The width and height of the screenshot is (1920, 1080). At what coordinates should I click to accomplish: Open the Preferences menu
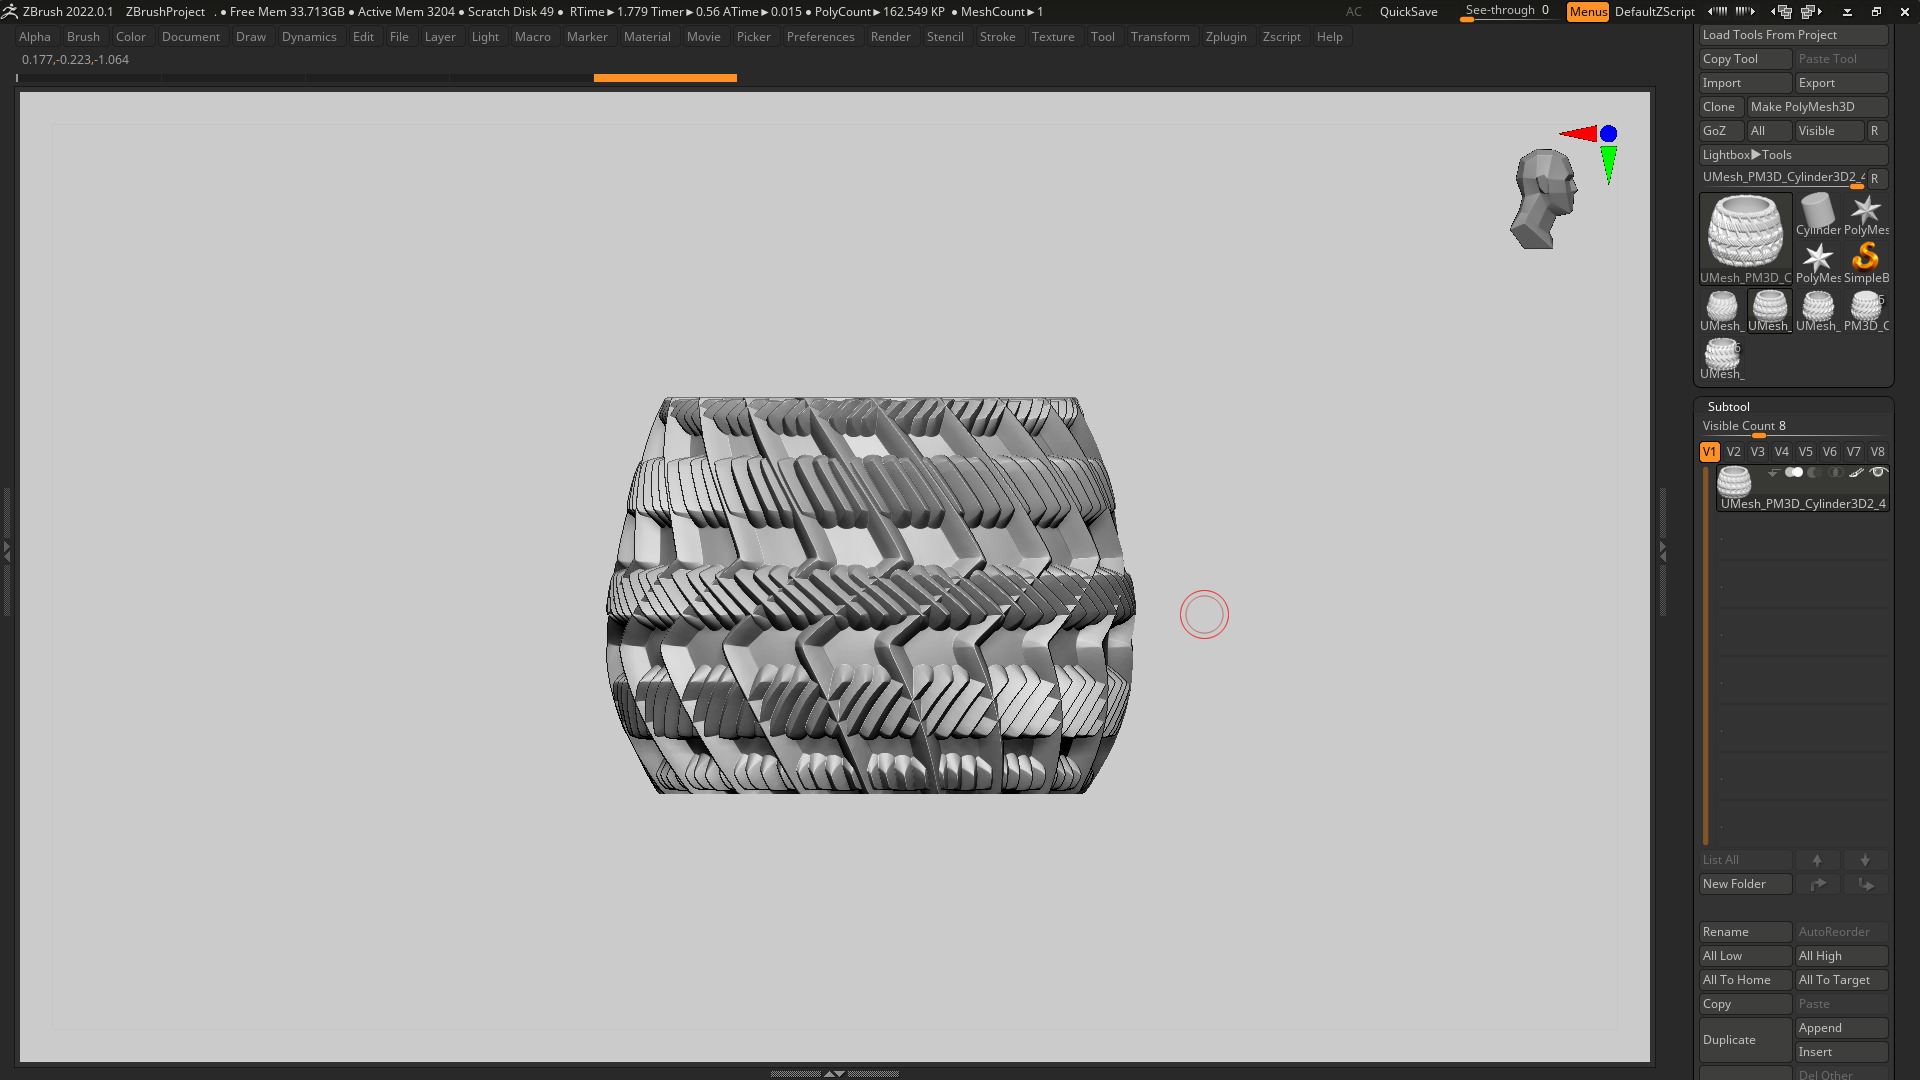(820, 37)
